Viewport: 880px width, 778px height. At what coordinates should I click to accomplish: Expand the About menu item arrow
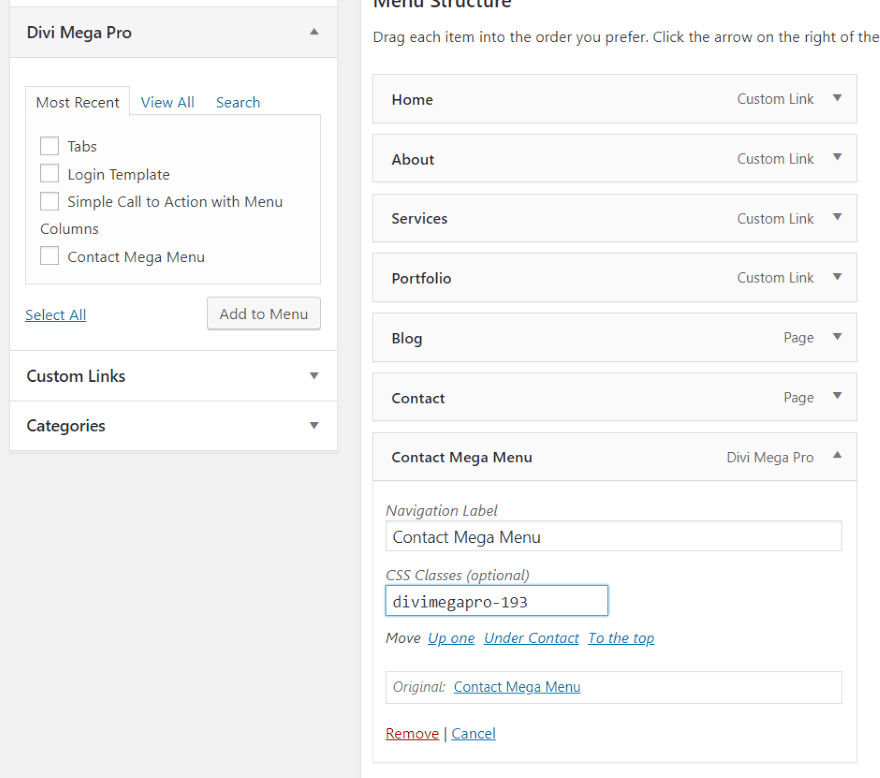837,157
